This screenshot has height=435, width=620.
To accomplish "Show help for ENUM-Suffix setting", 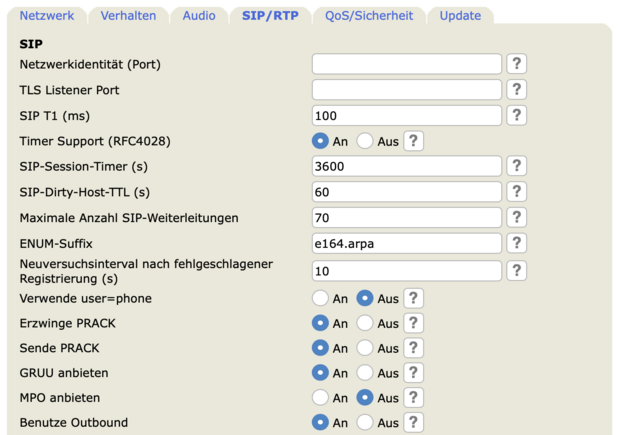I will (x=516, y=243).
